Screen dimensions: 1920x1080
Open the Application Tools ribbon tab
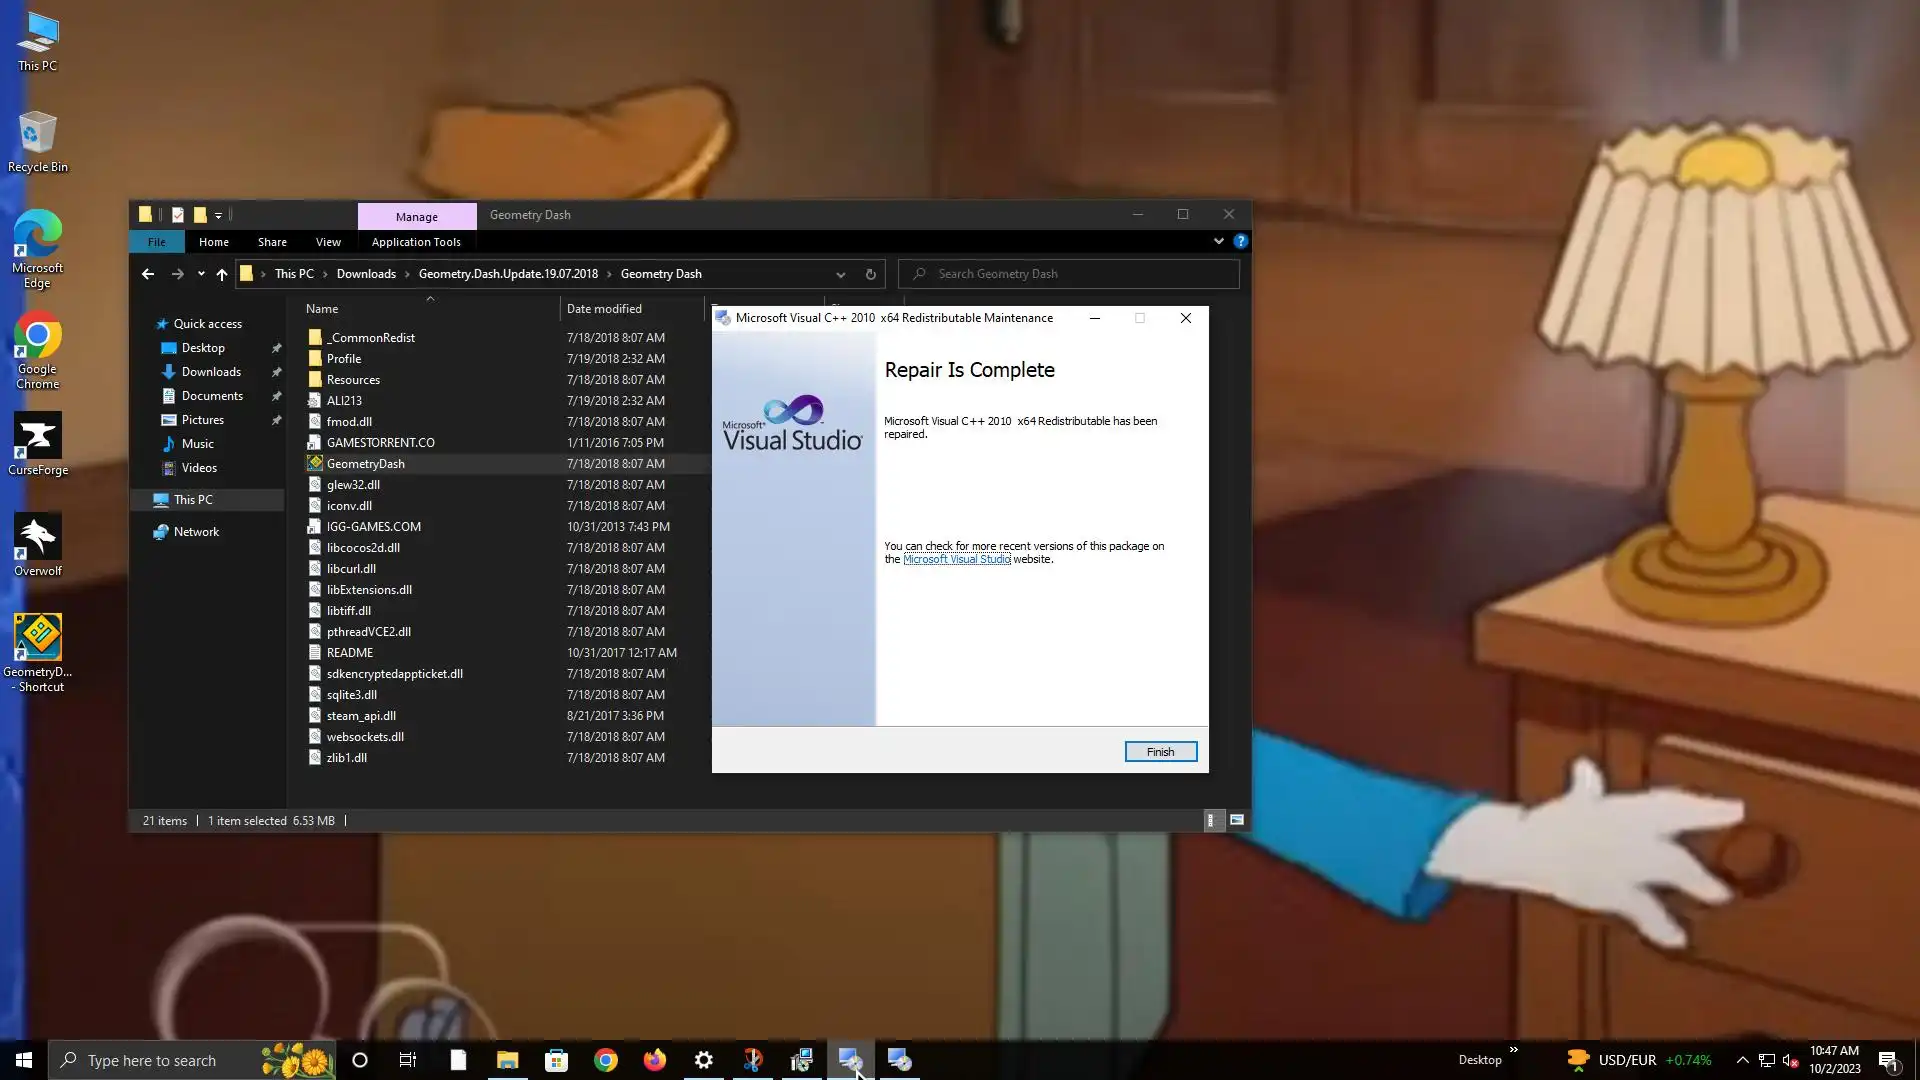point(416,242)
